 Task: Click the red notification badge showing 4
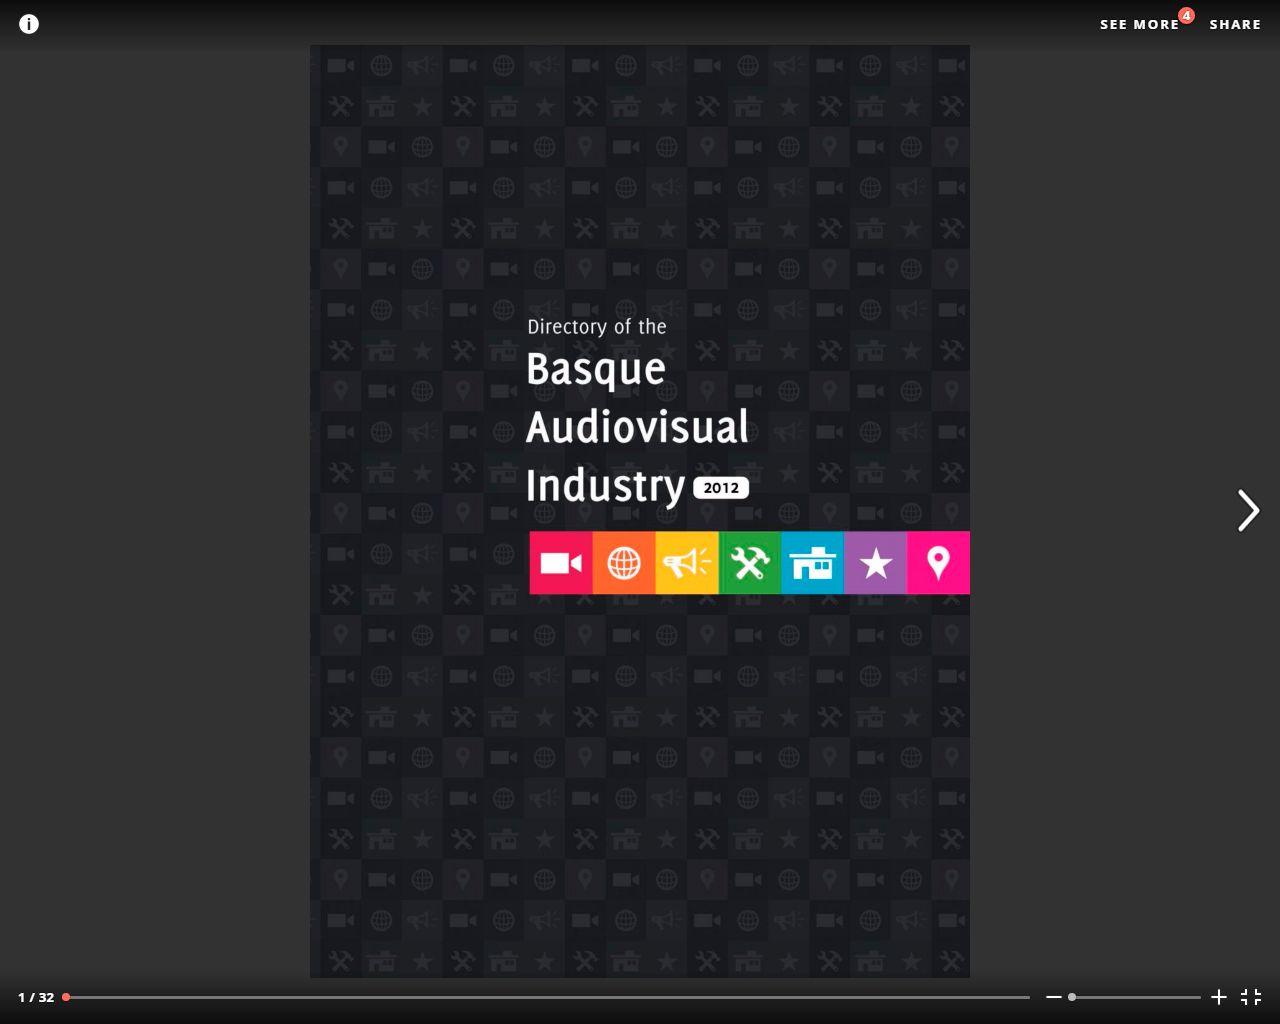point(1186,15)
